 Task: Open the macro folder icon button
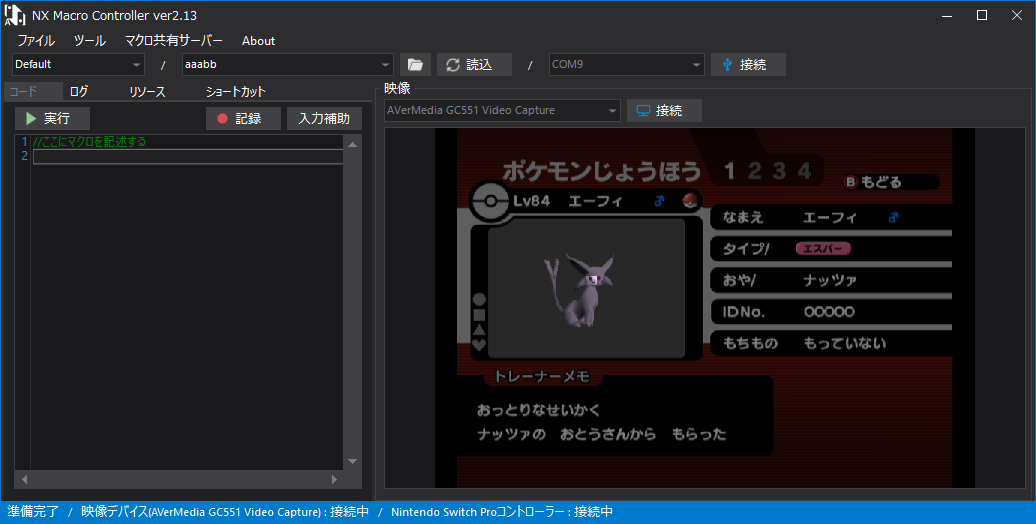415,65
